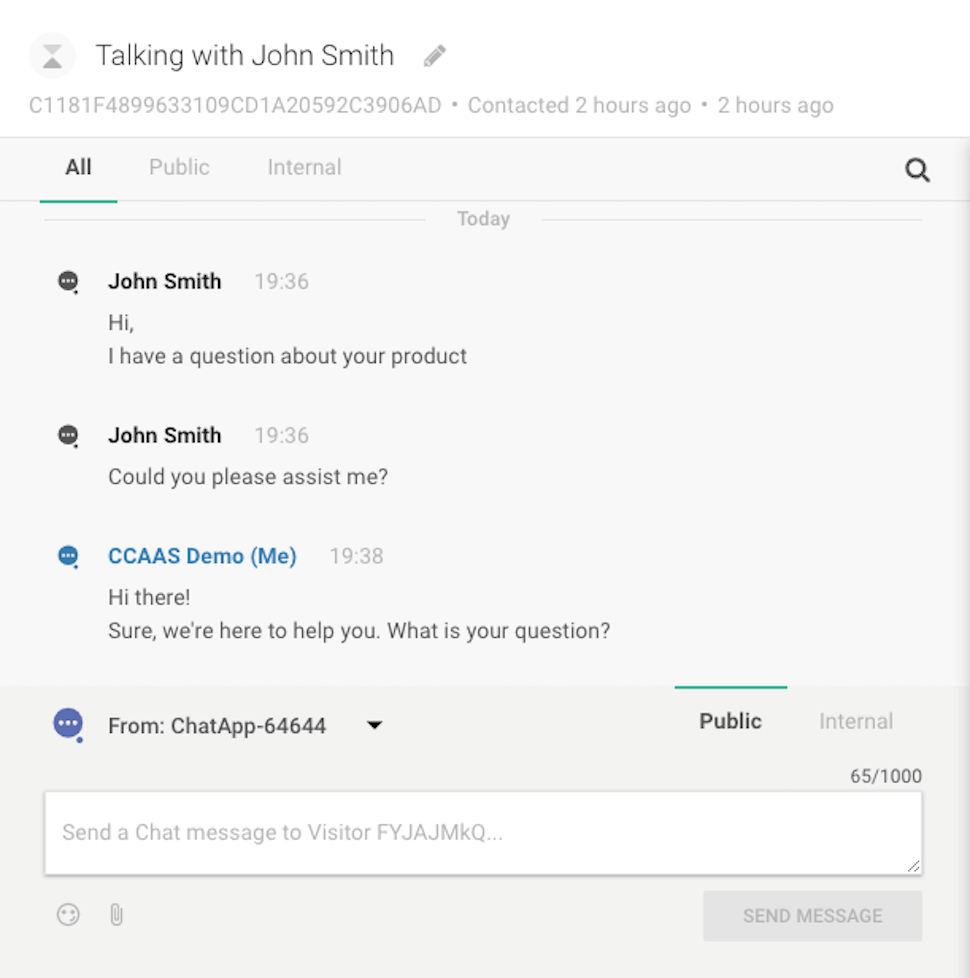This screenshot has height=978, width=970.
Task: Click the pencil icon to edit conversation title
Action: click(x=434, y=56)
